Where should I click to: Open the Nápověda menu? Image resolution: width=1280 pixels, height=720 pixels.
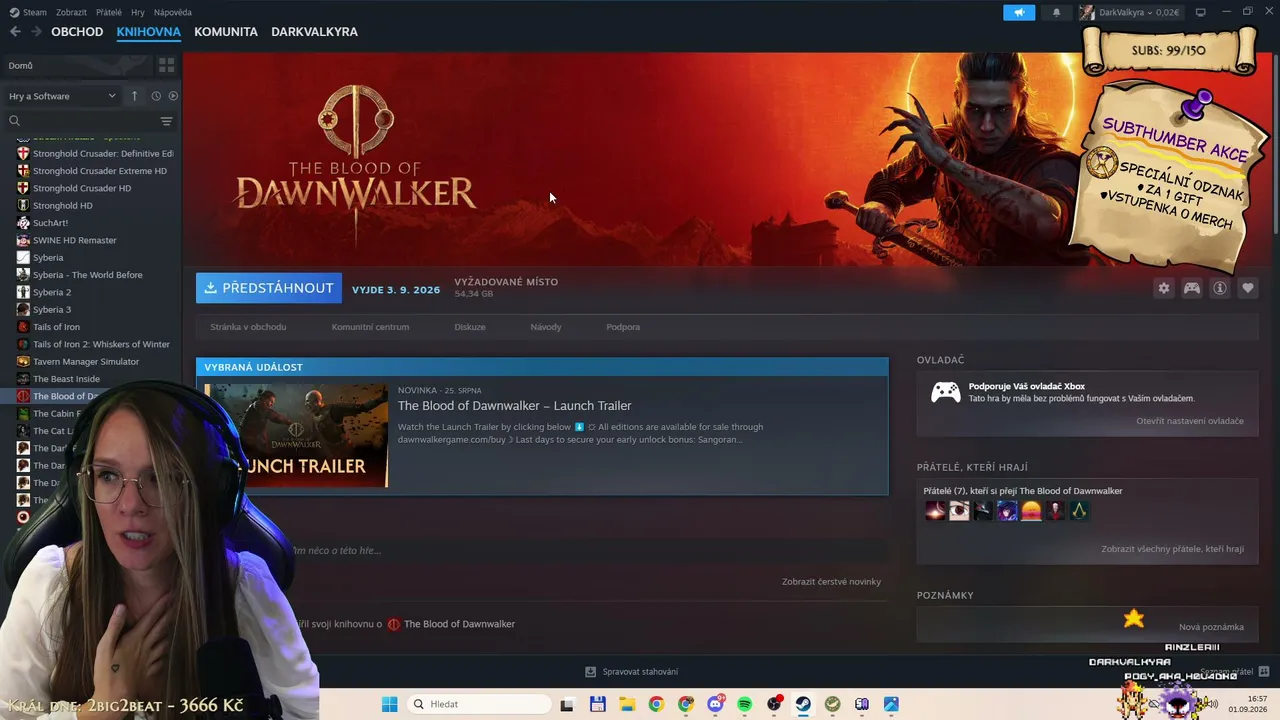coord(173,12)
